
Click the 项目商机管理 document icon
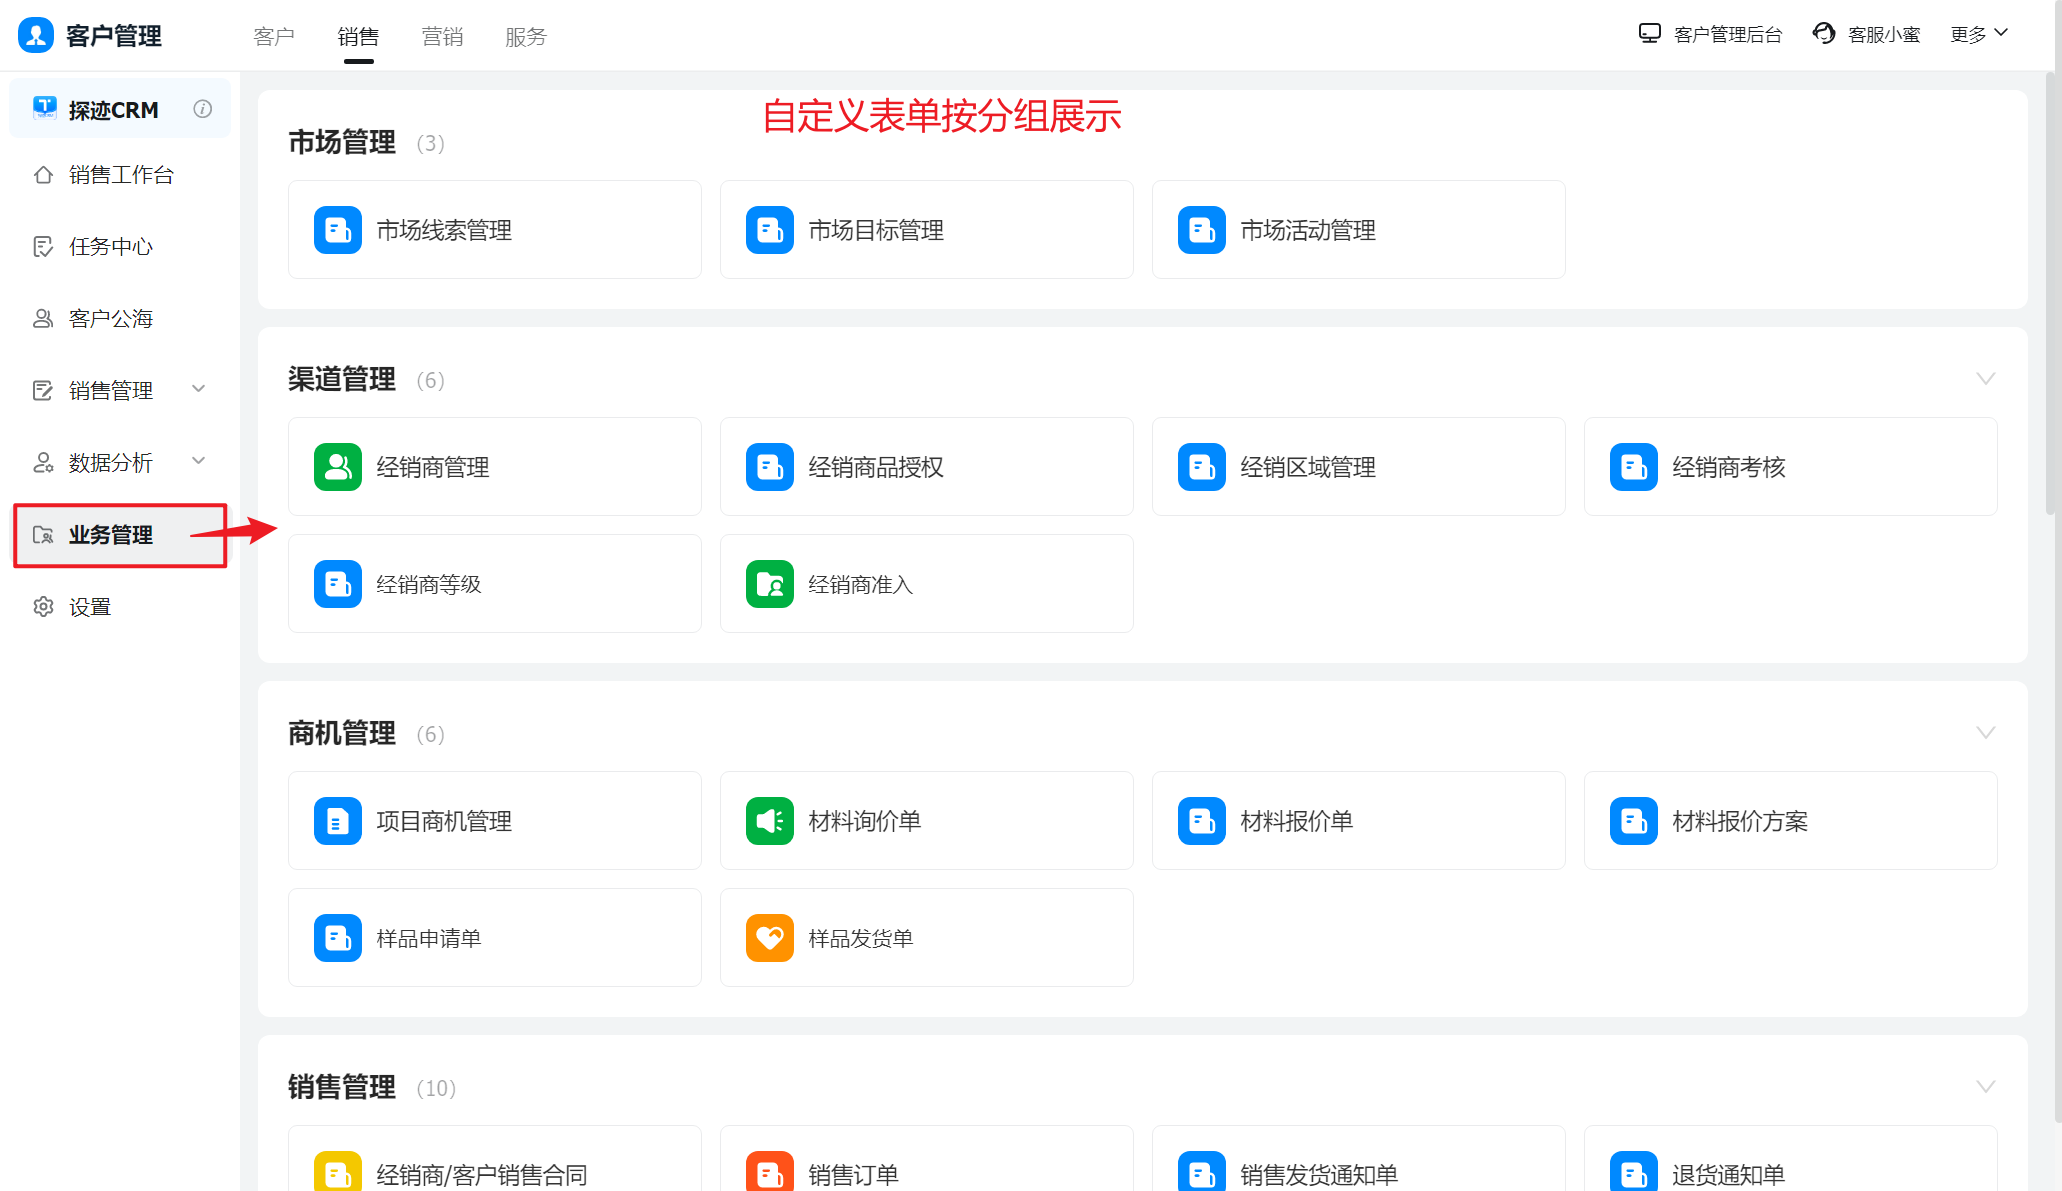(x=338, y=821)
